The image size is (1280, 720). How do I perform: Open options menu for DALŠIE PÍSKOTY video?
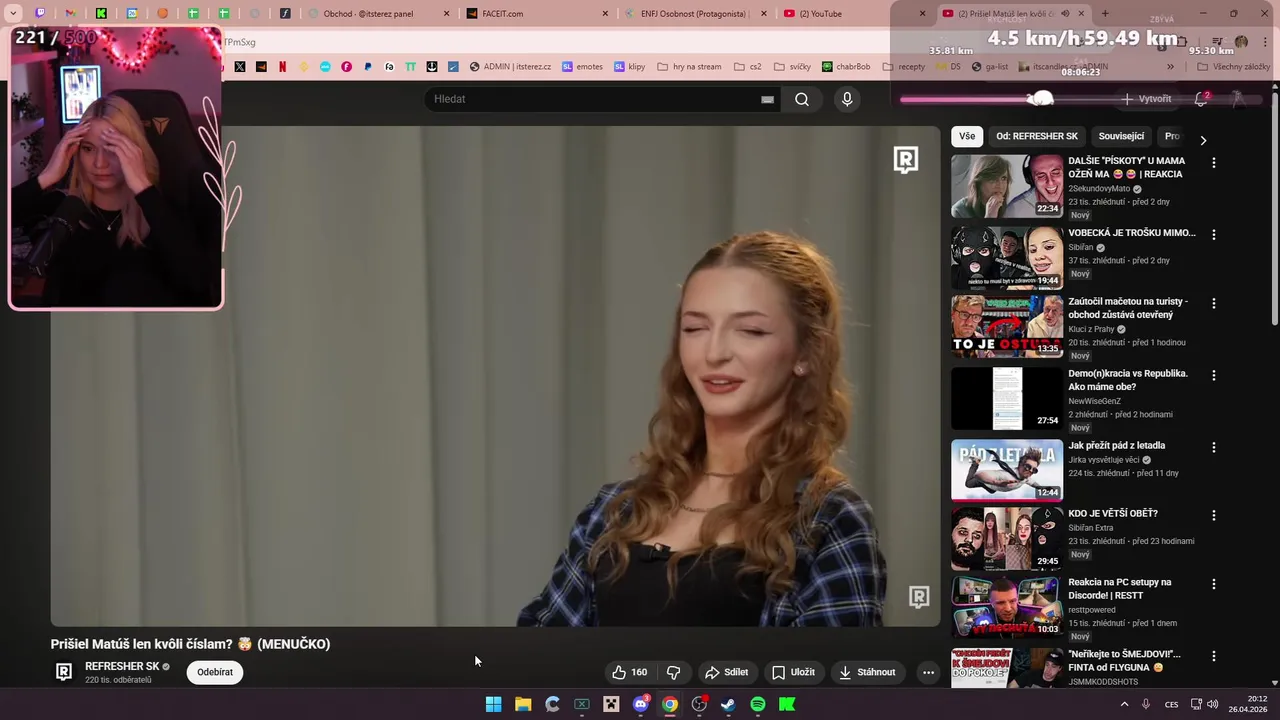(x=1214, y=162)
